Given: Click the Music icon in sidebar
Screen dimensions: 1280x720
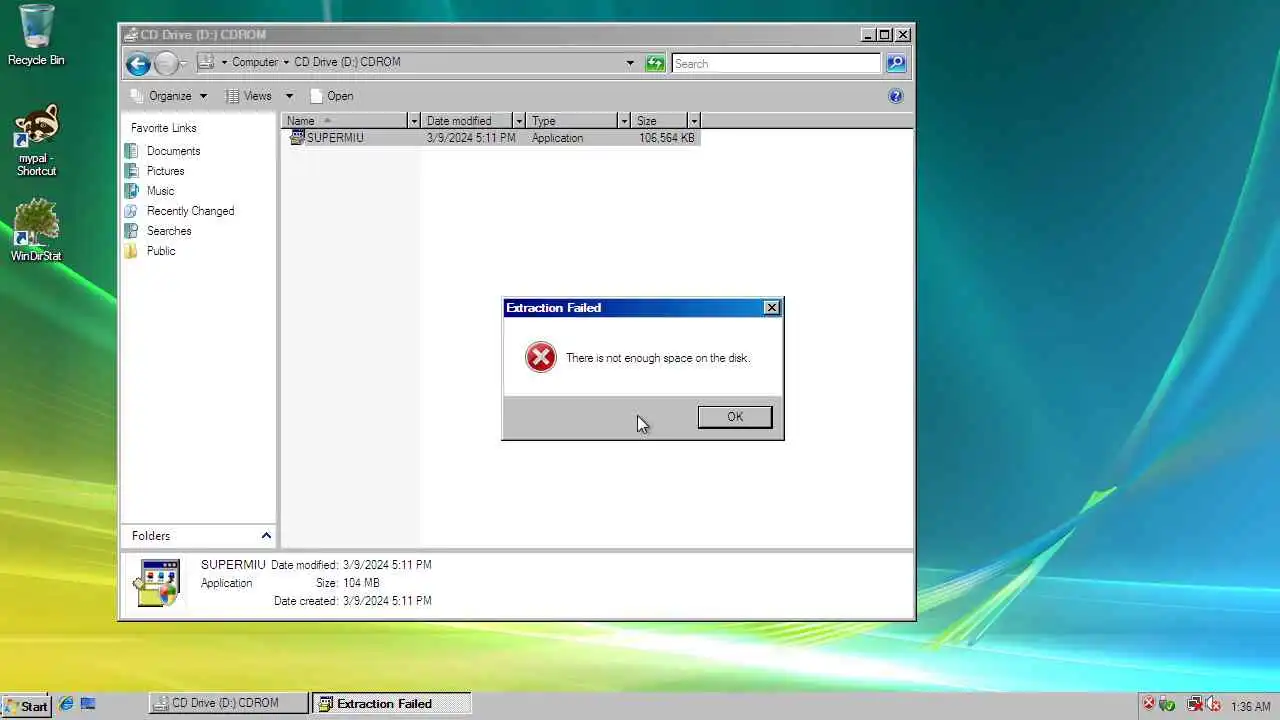Looking at the screenshot, I should pyautogui.click(x=131, y=191).
